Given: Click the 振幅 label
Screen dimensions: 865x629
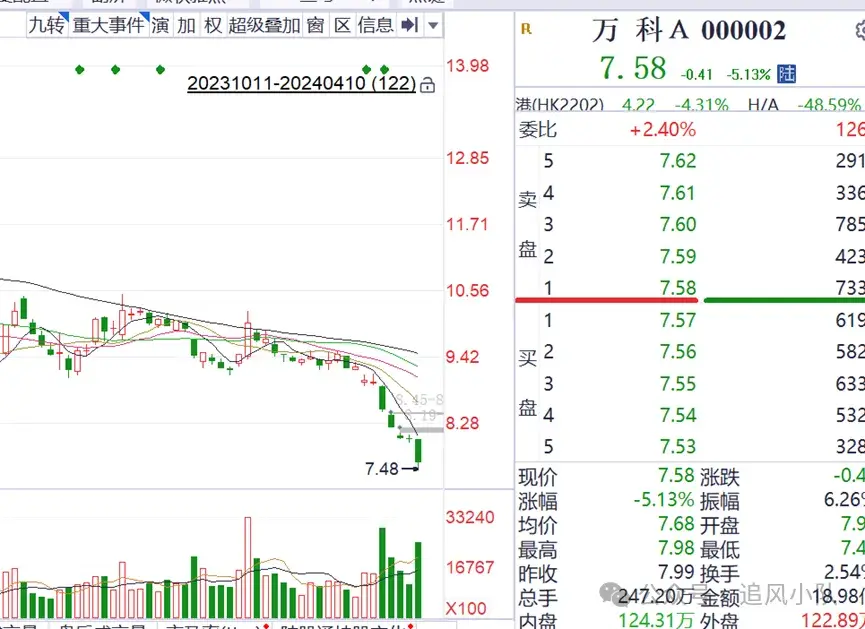Looking at the screenshot, I should [x=719, y=501].
